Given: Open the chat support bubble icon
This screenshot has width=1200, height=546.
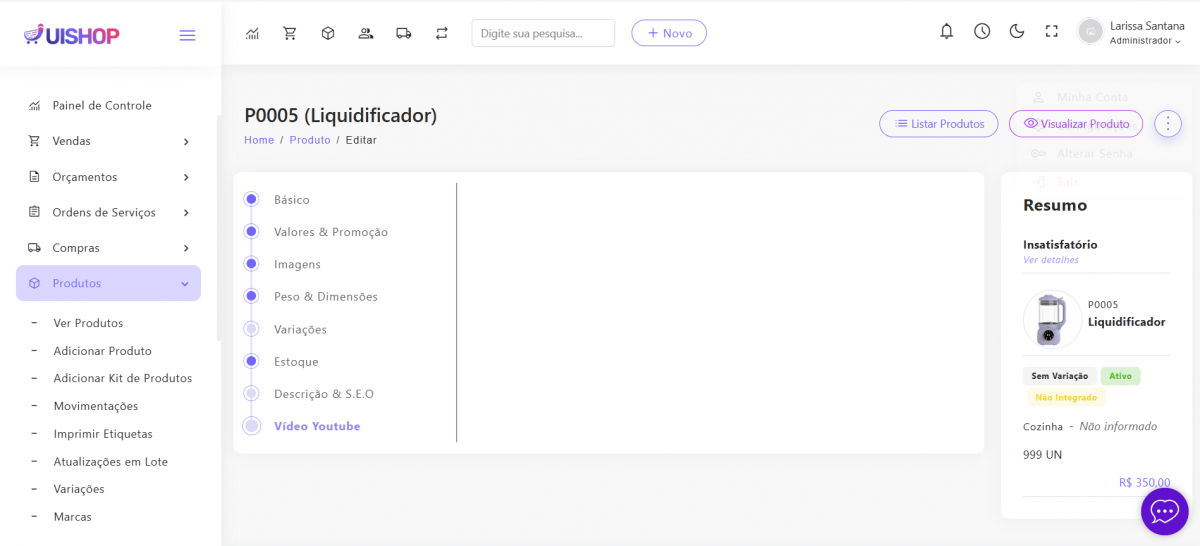Looking at the screenshot, I should [1164, 511].
